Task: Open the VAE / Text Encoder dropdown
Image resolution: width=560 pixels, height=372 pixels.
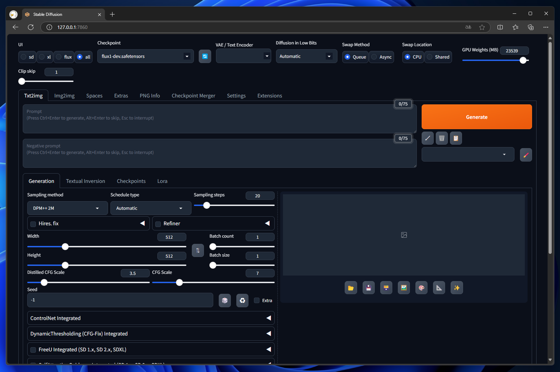Action: 243,56
